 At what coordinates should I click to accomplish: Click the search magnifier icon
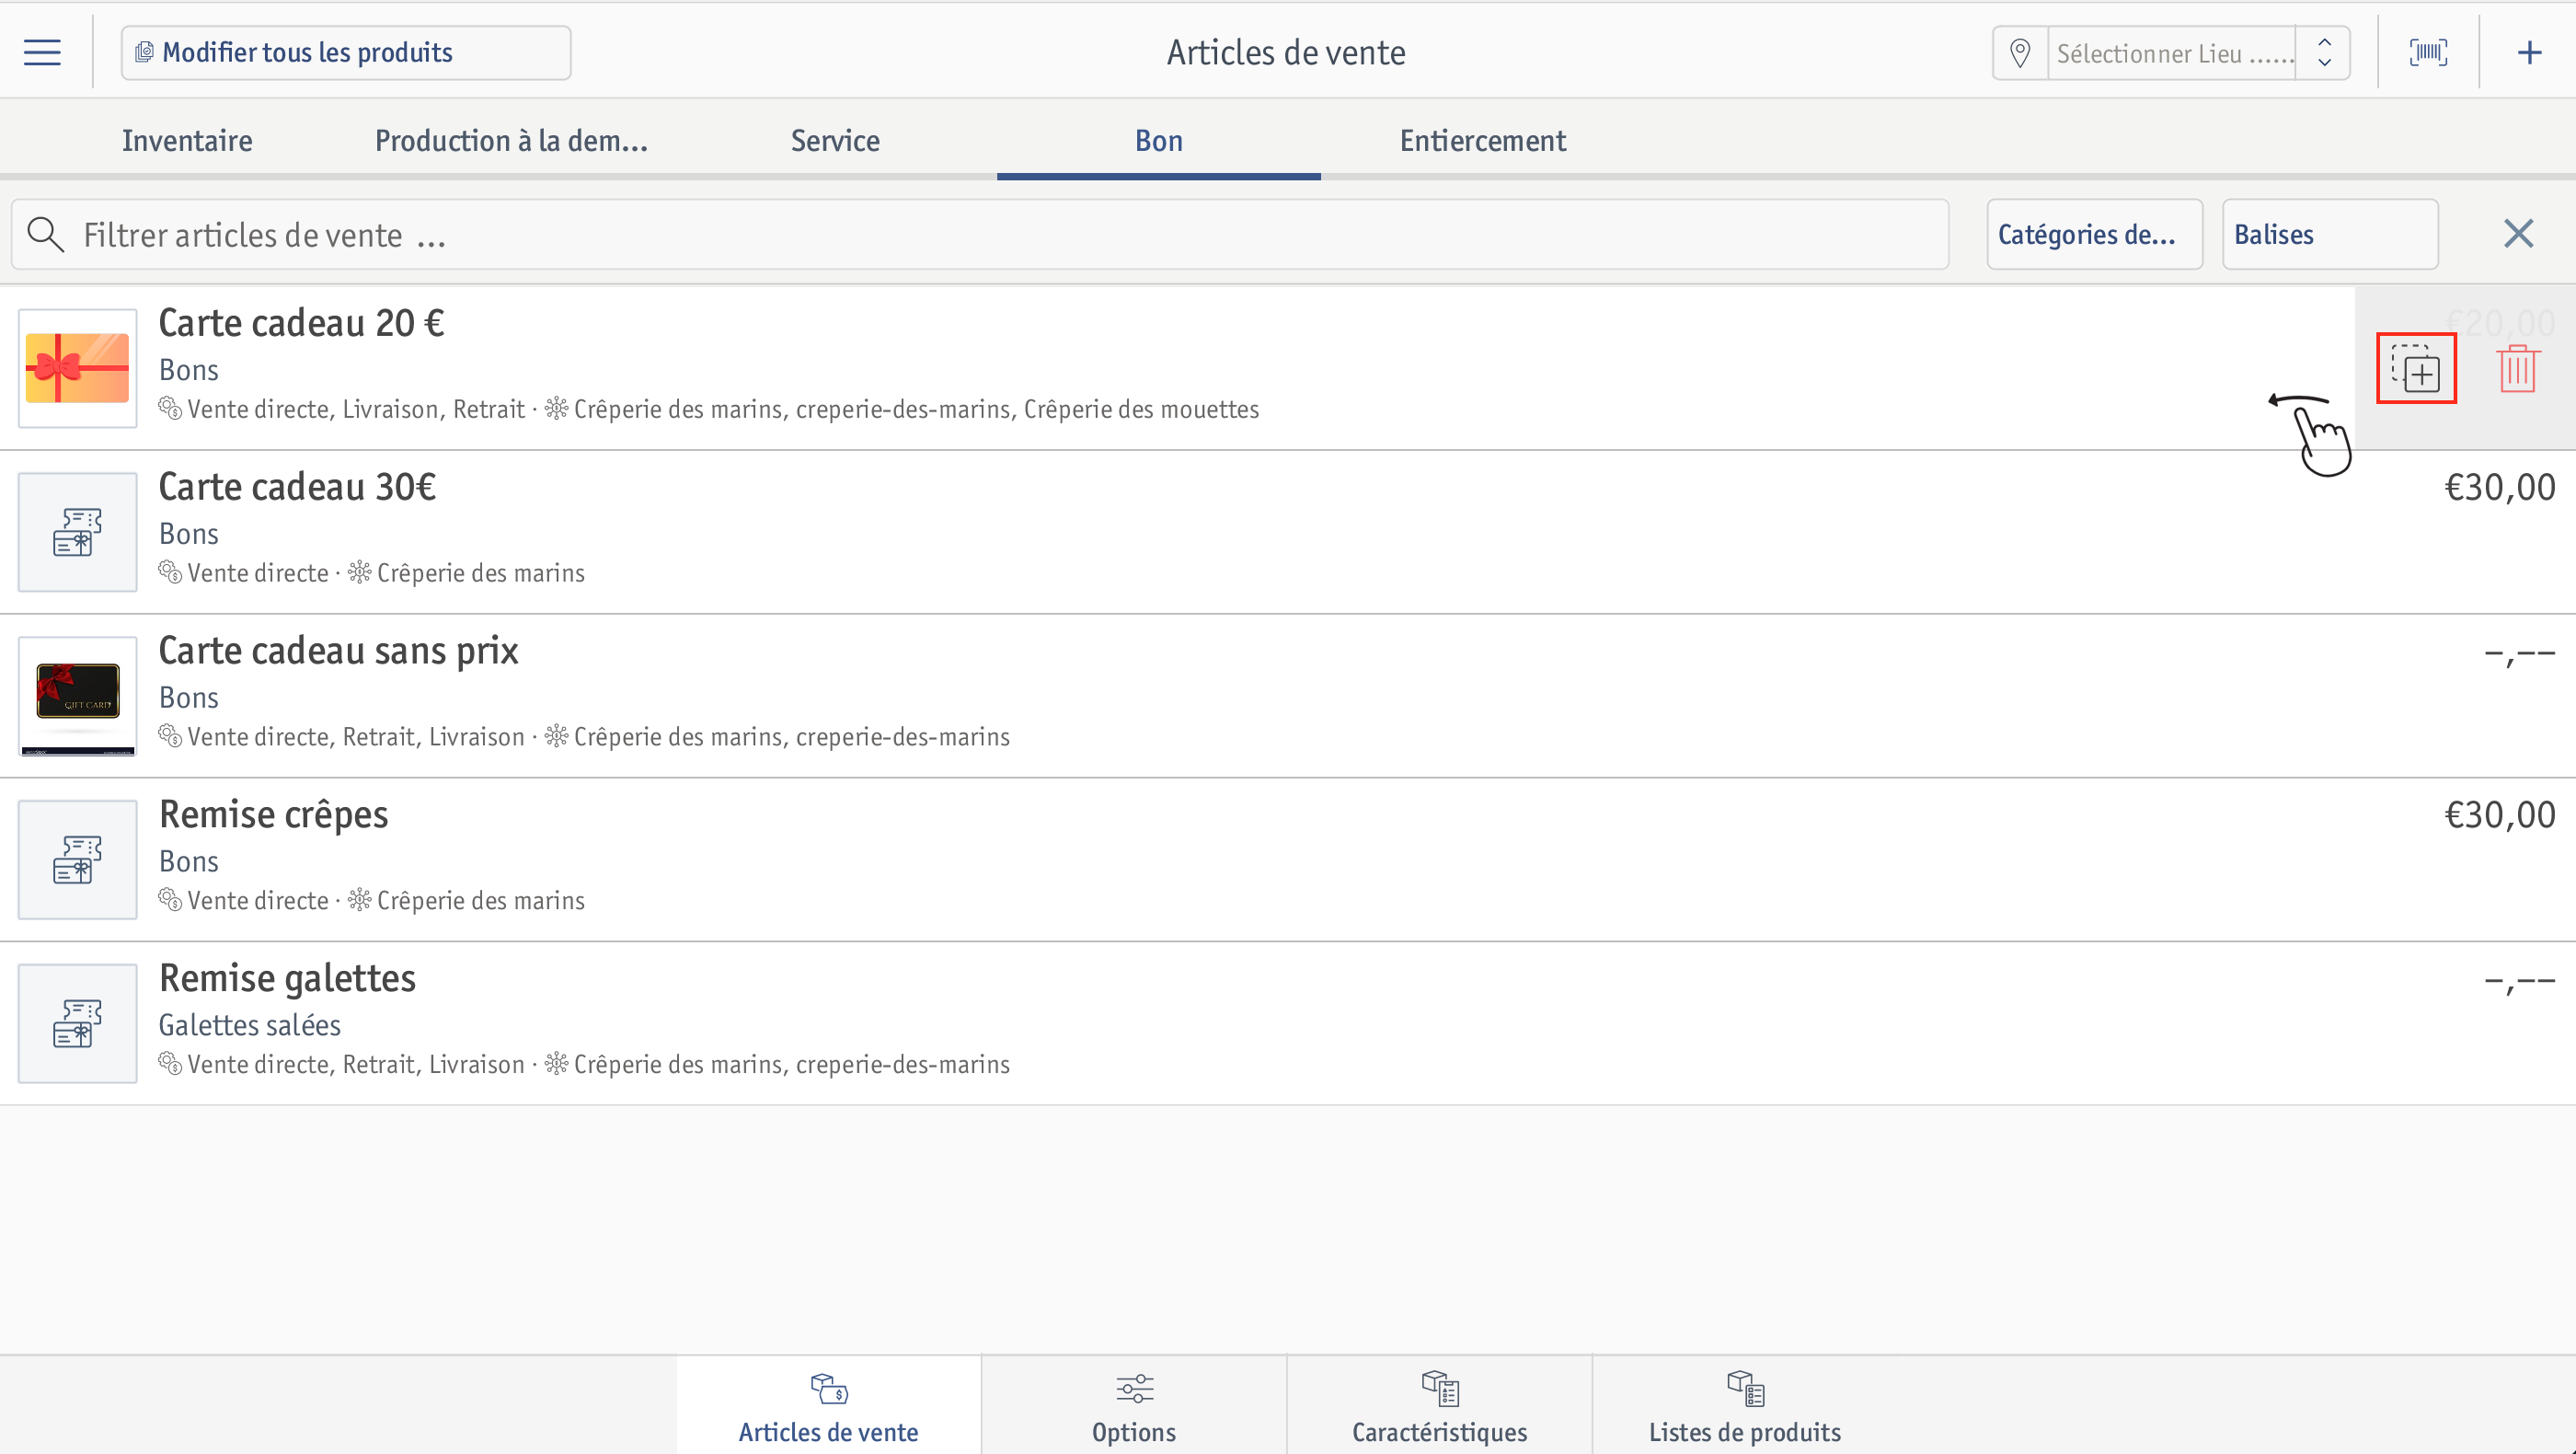(45, 234)
